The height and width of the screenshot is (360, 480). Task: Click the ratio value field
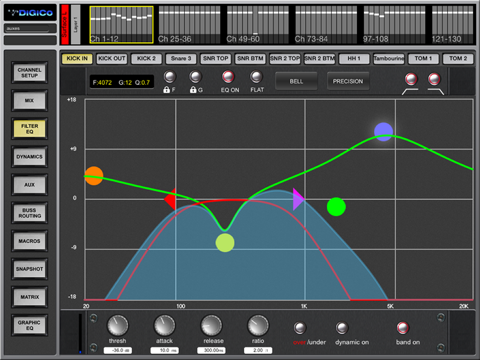(258, 350)
